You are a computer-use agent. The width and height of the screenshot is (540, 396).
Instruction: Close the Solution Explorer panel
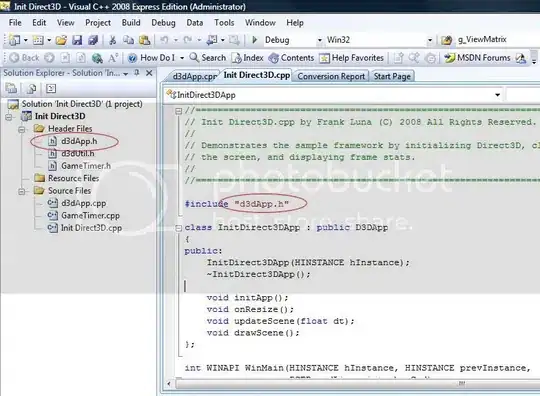(149, 73)
